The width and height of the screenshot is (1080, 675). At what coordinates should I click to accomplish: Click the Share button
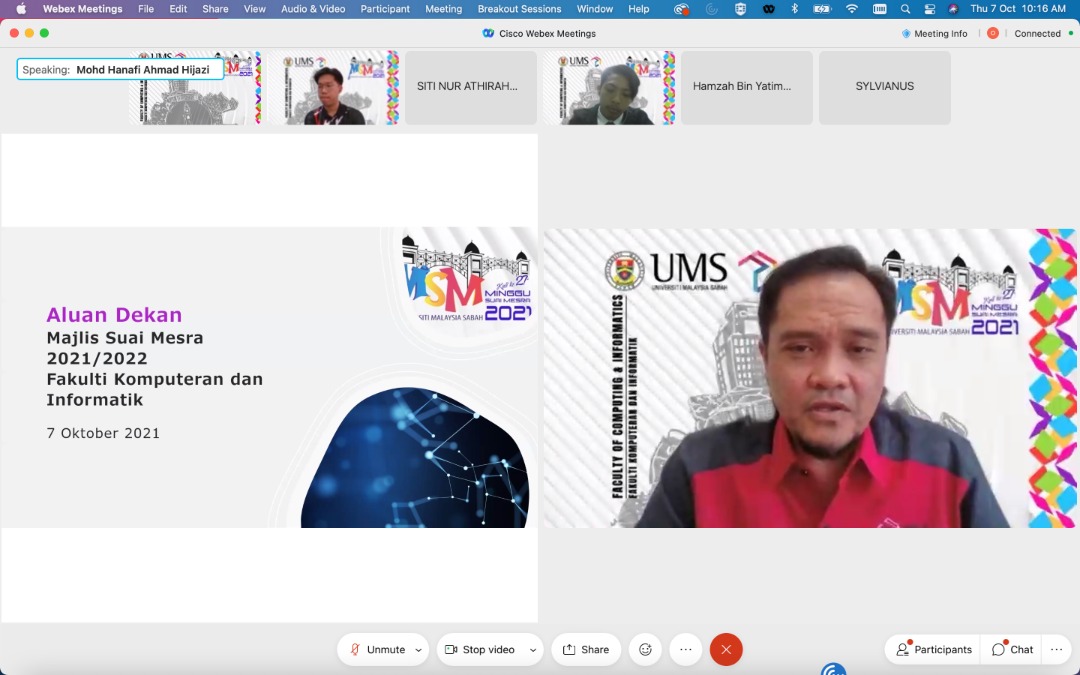click(586, 649)
